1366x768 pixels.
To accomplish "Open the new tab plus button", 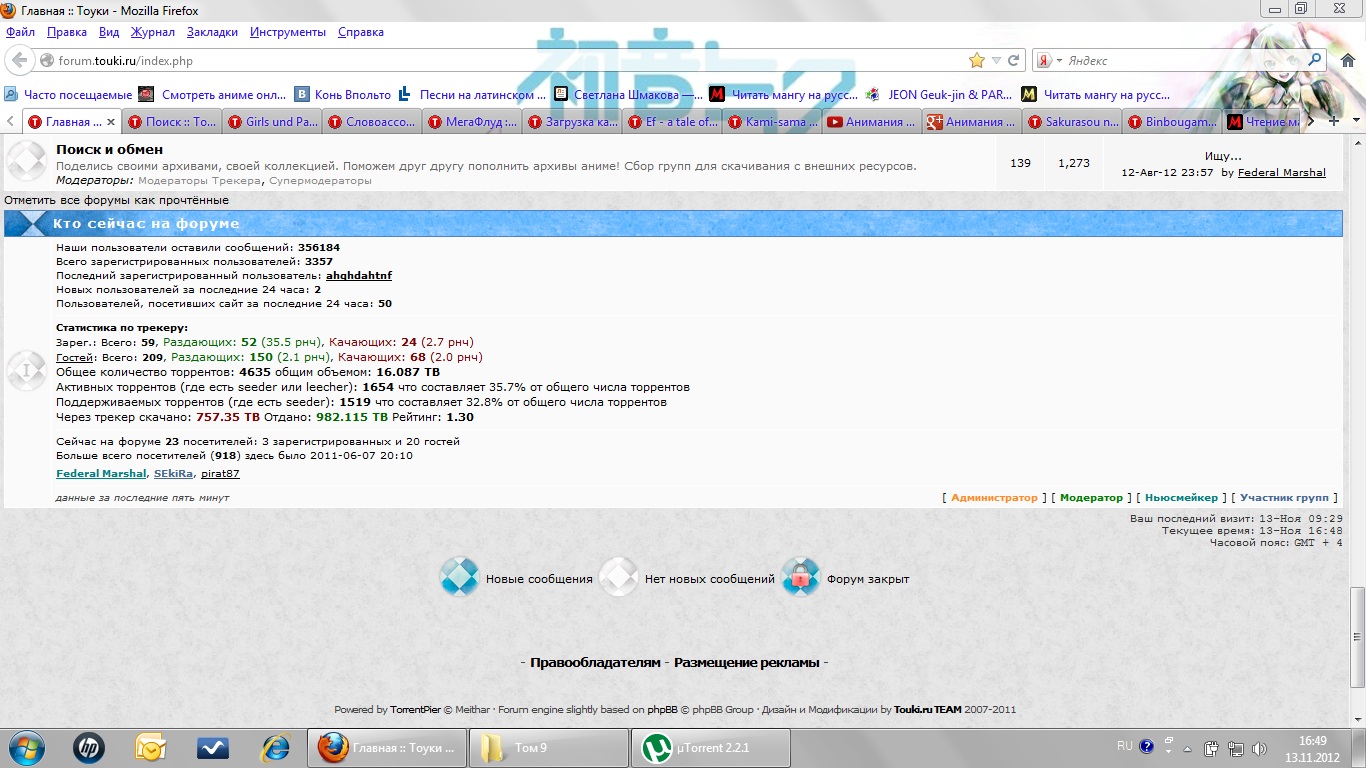I will [1333, 121].
